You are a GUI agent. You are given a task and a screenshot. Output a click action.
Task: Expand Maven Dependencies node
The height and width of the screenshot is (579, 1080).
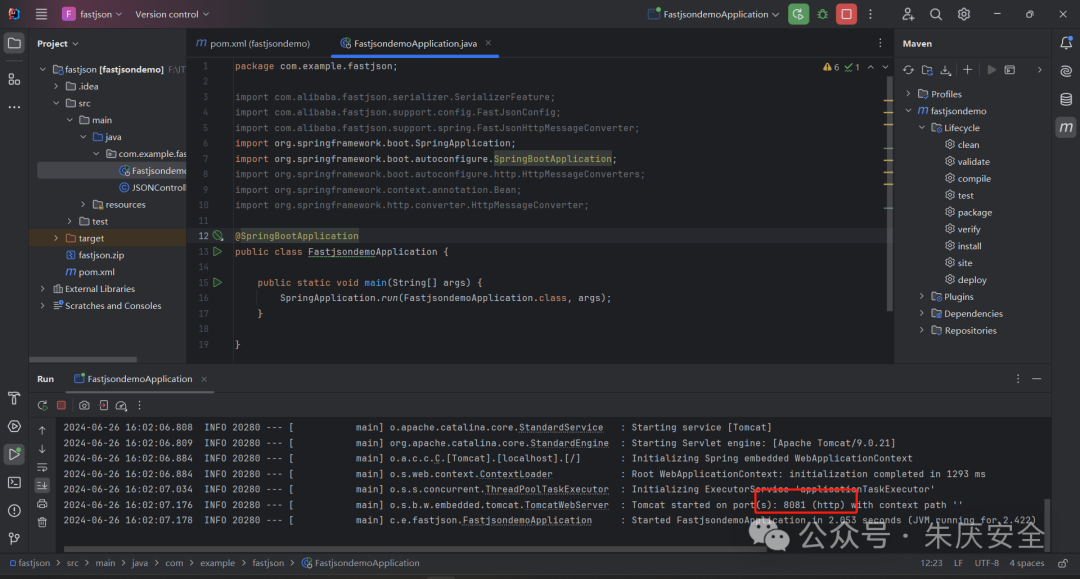pyautogui.click(x=922, y=313)
